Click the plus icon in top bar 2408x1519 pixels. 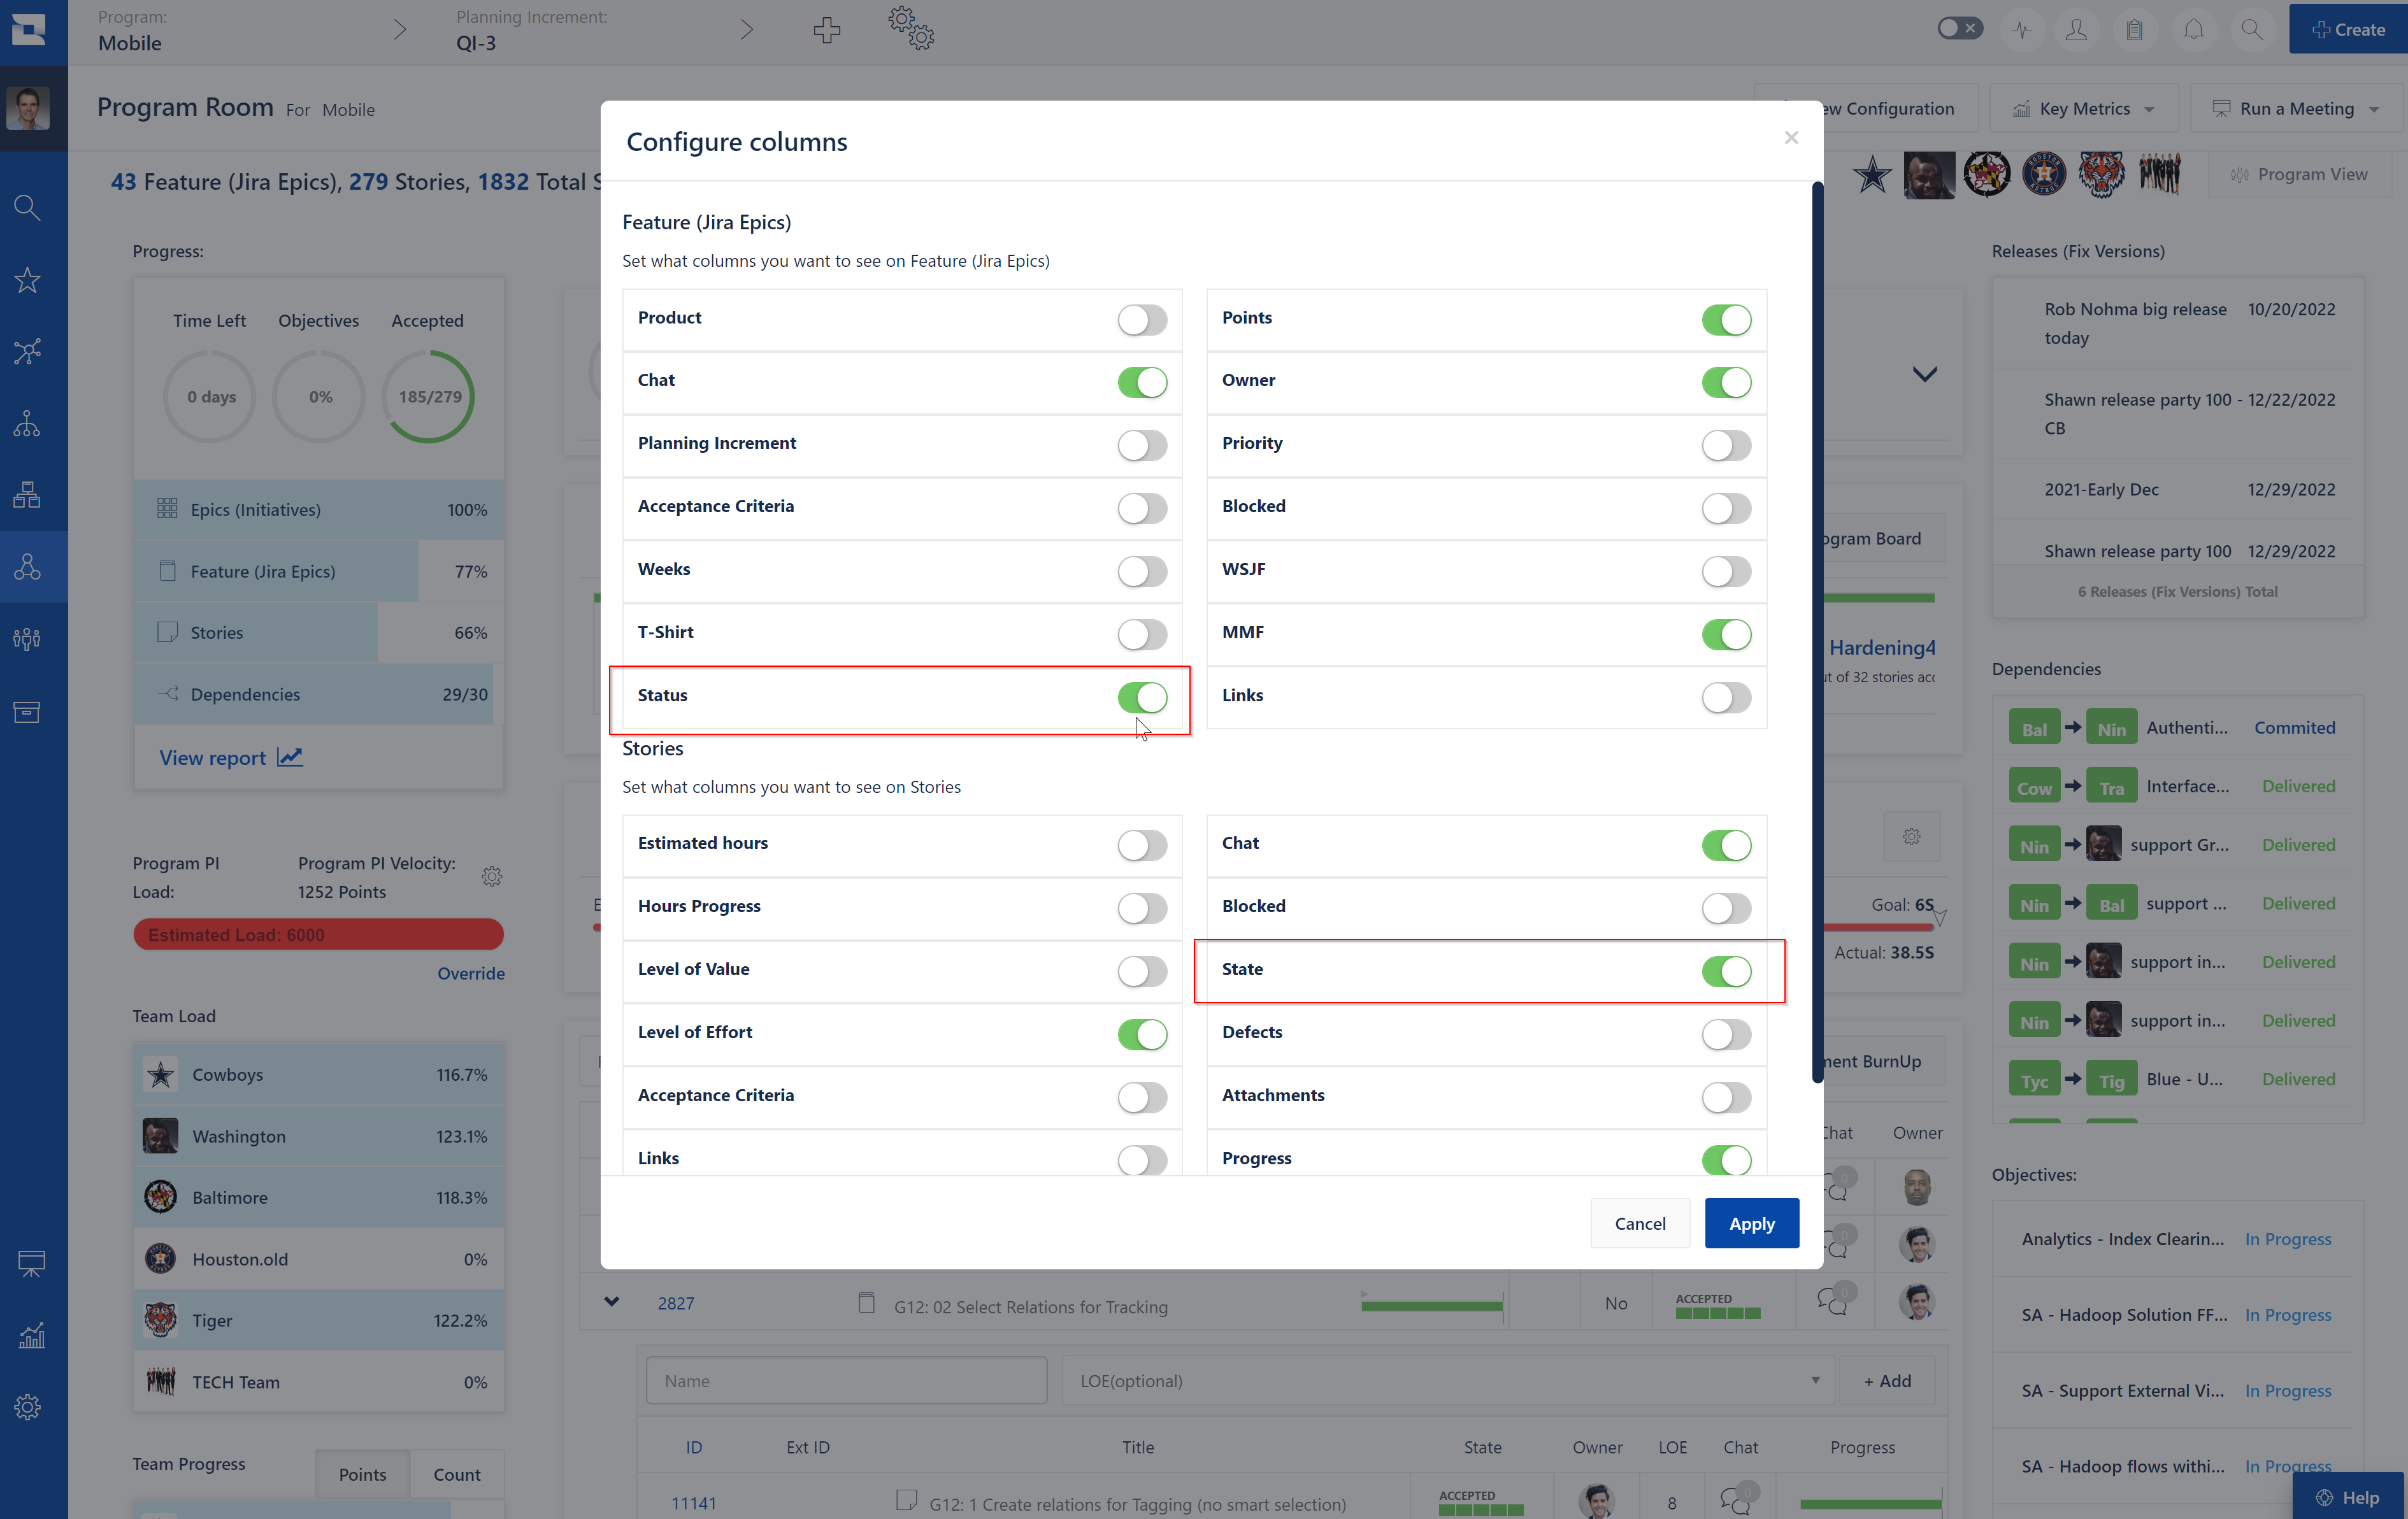pos(826,30)
